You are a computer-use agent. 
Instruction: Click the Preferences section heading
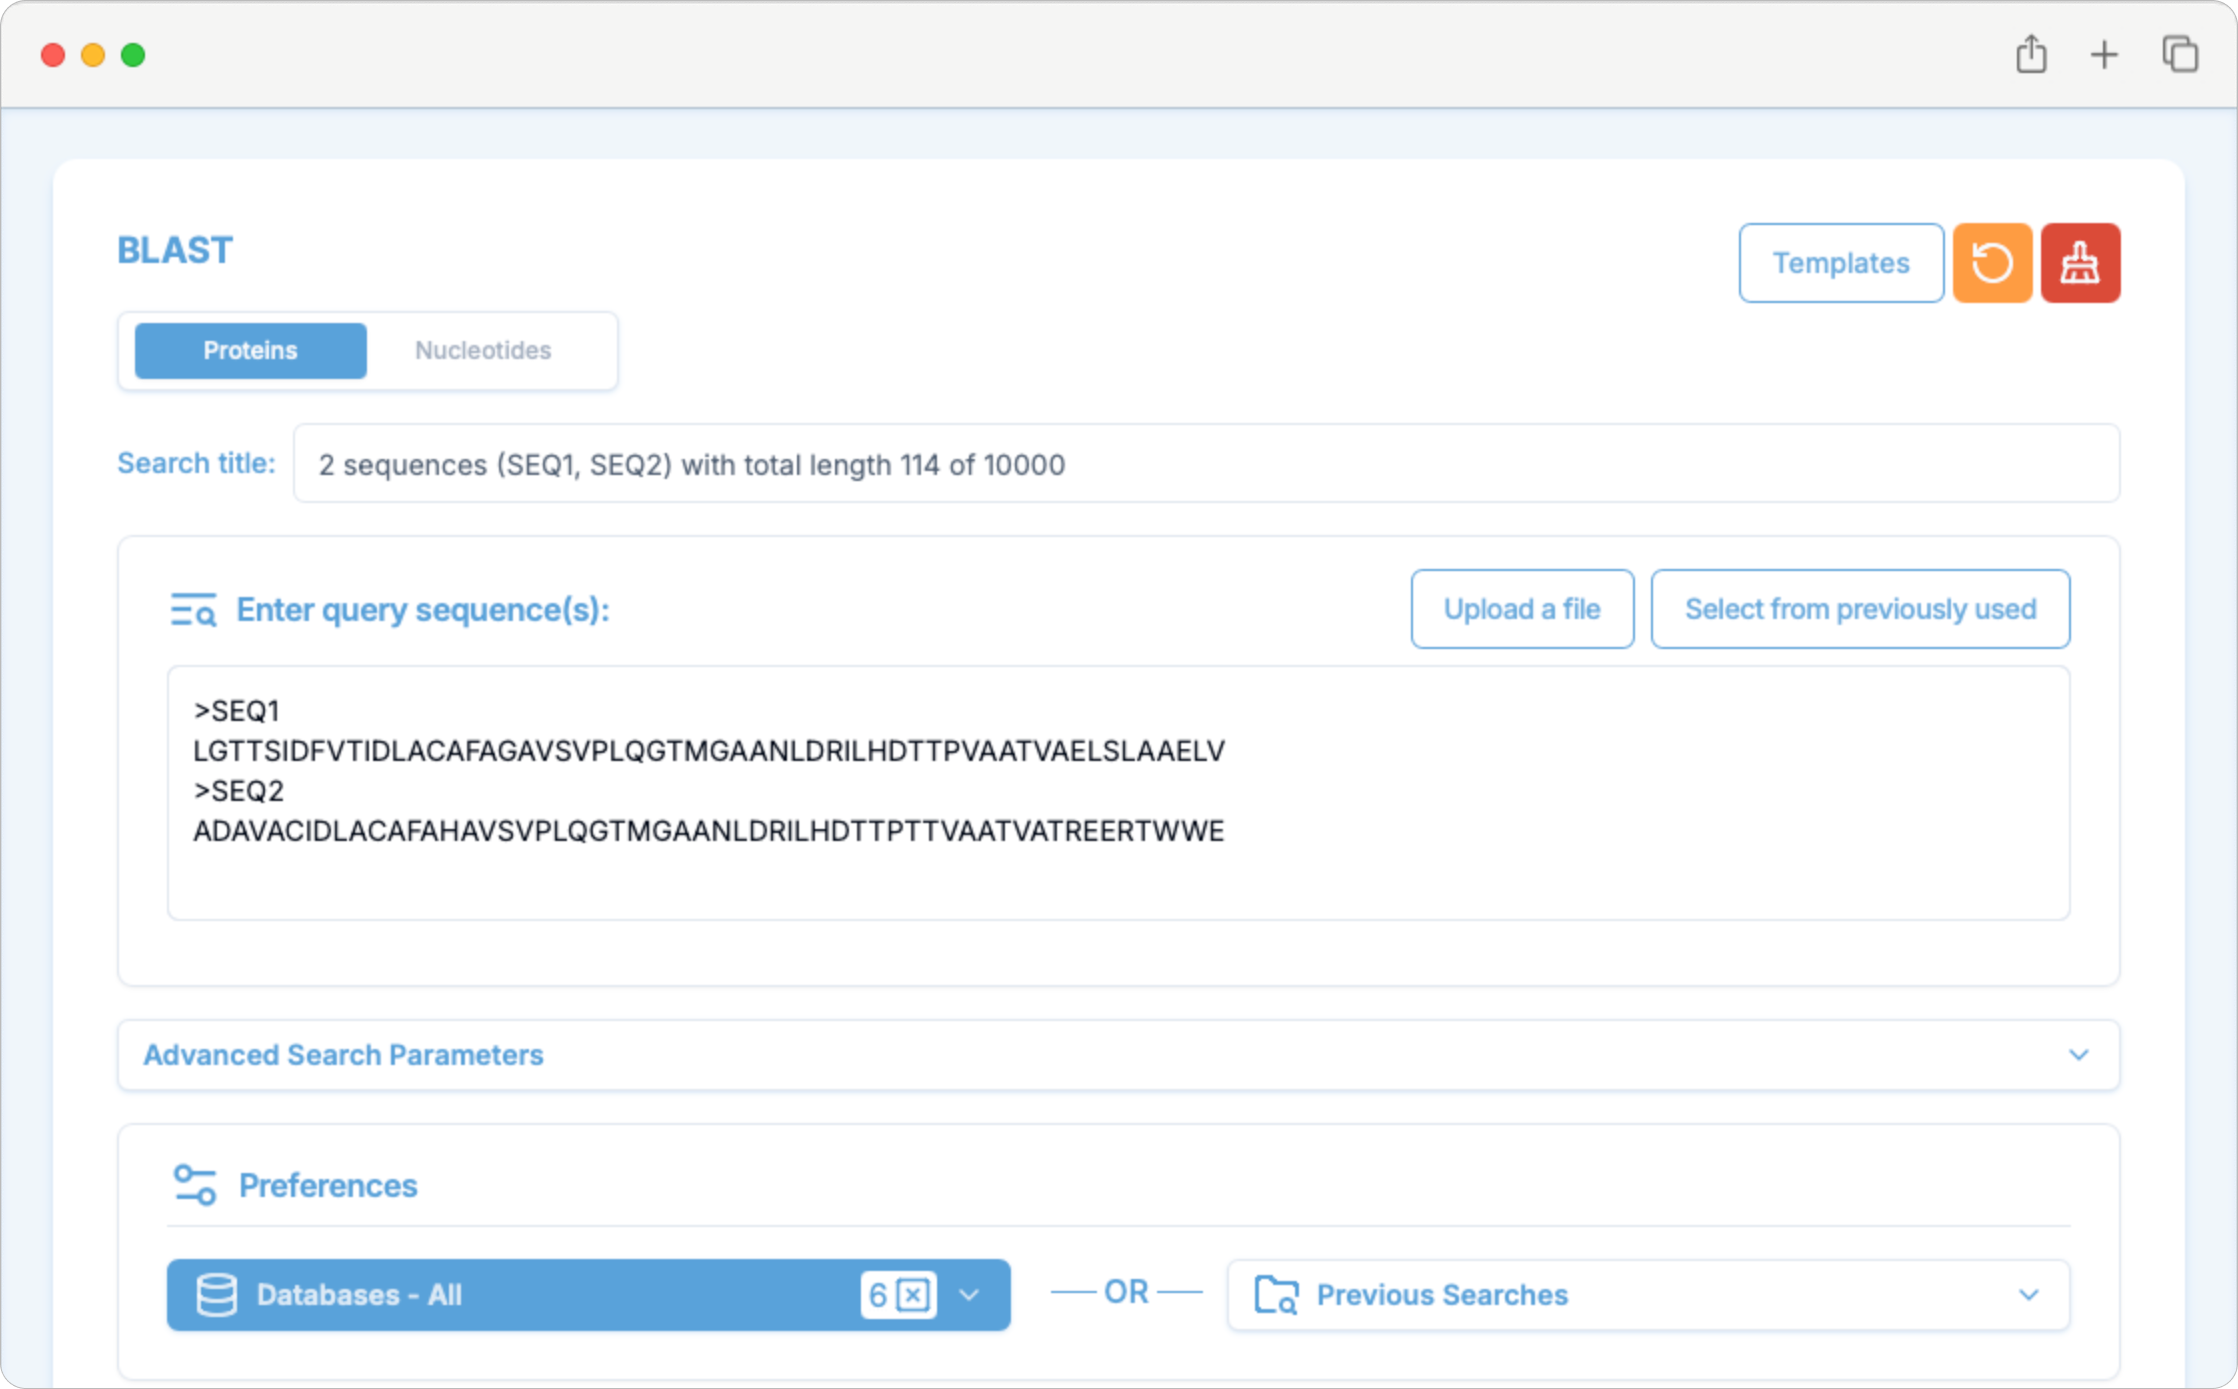coord(328,1185)
